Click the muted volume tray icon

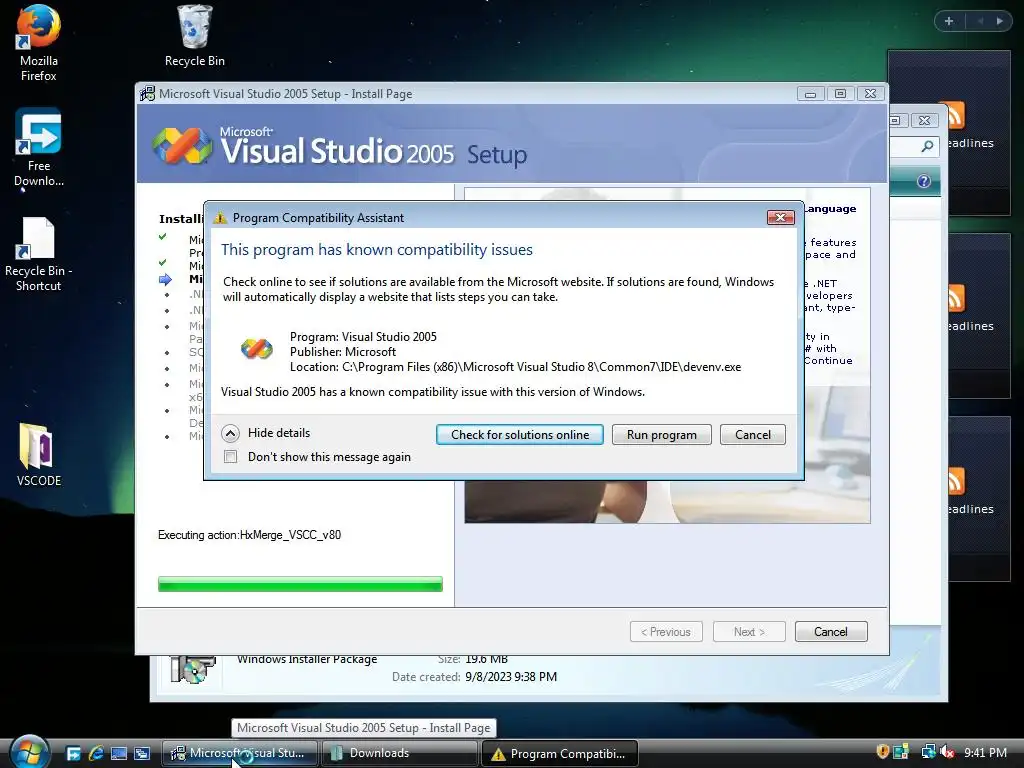click(947, 752)
